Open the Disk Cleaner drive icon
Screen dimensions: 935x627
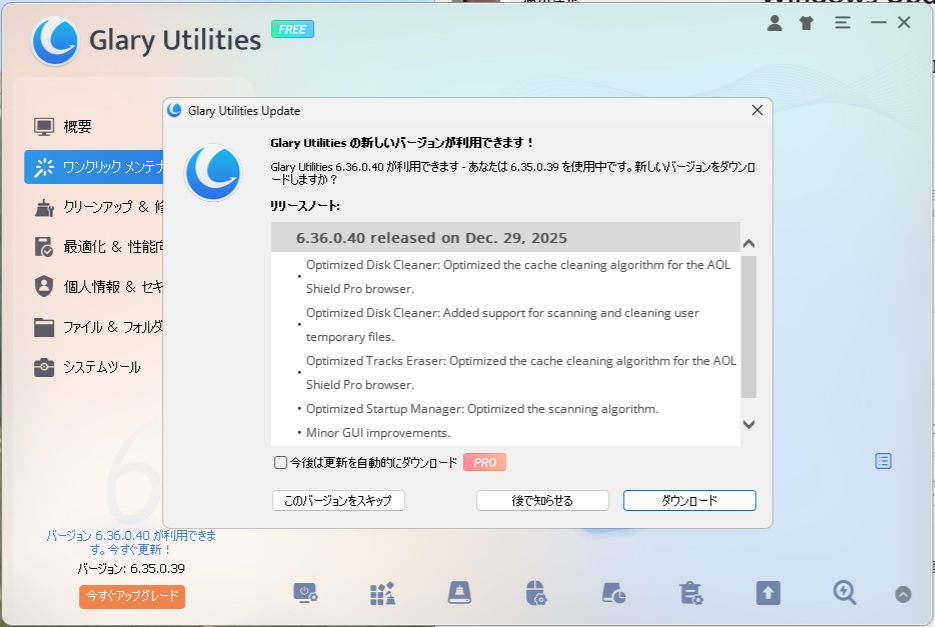coord(459,594)
